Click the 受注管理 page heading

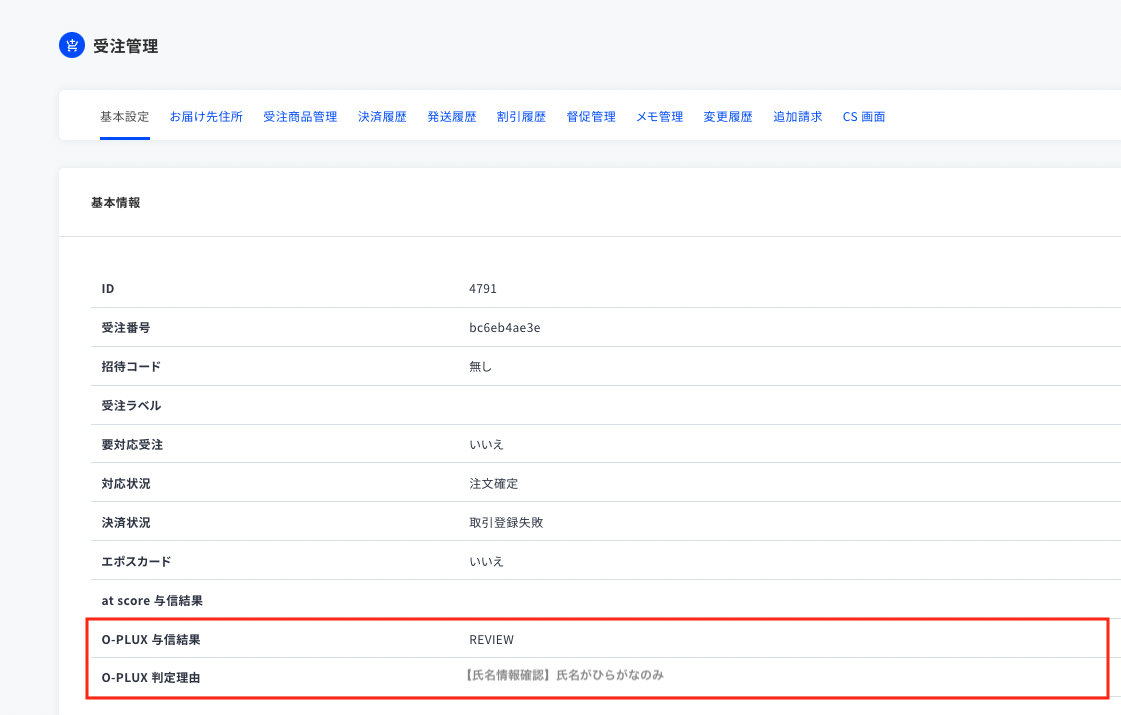point(126,46)
